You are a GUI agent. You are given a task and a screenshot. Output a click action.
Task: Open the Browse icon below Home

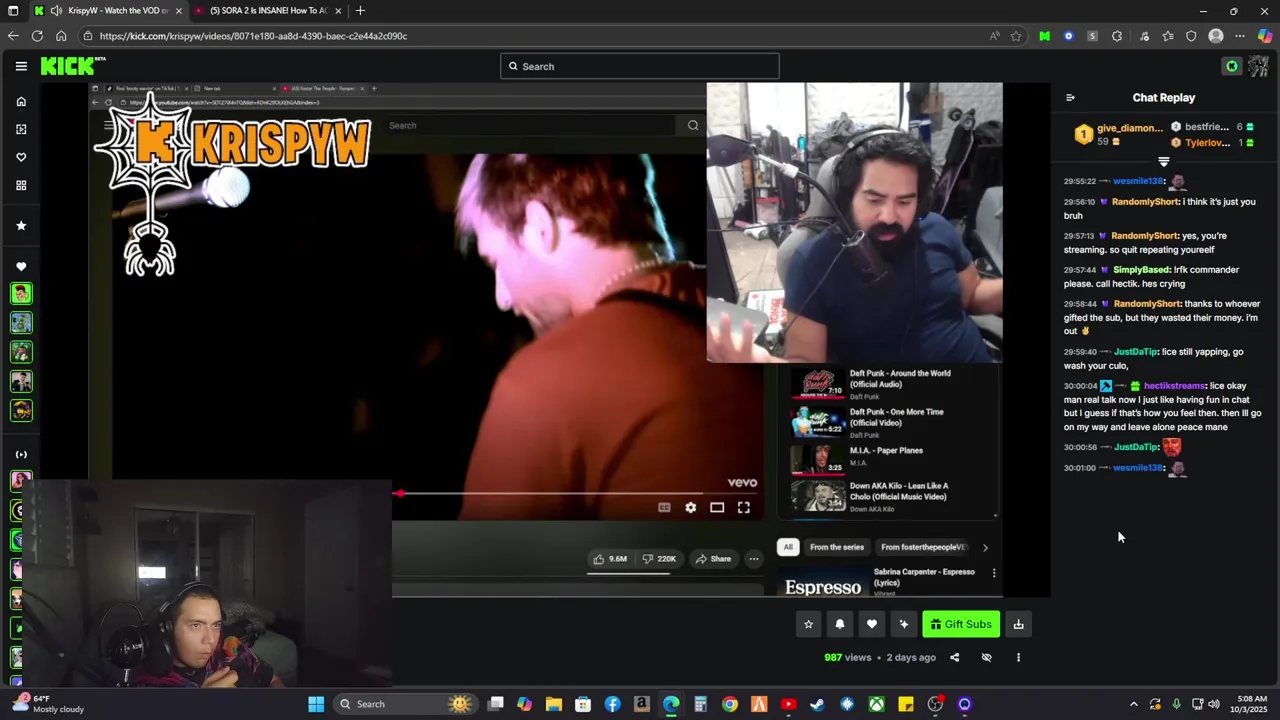point(21,129)
